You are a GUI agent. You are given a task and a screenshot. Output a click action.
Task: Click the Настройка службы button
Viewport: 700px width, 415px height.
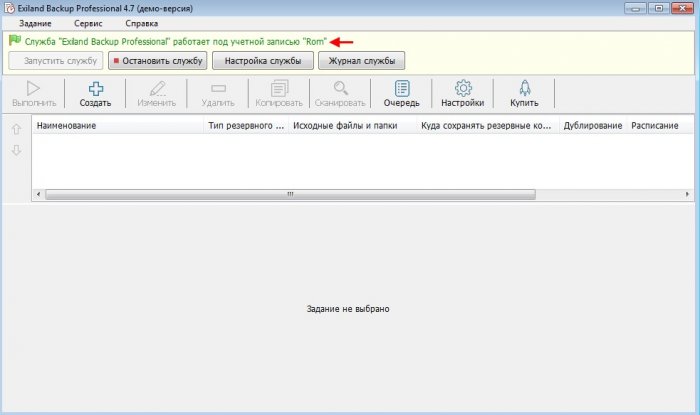262,61
